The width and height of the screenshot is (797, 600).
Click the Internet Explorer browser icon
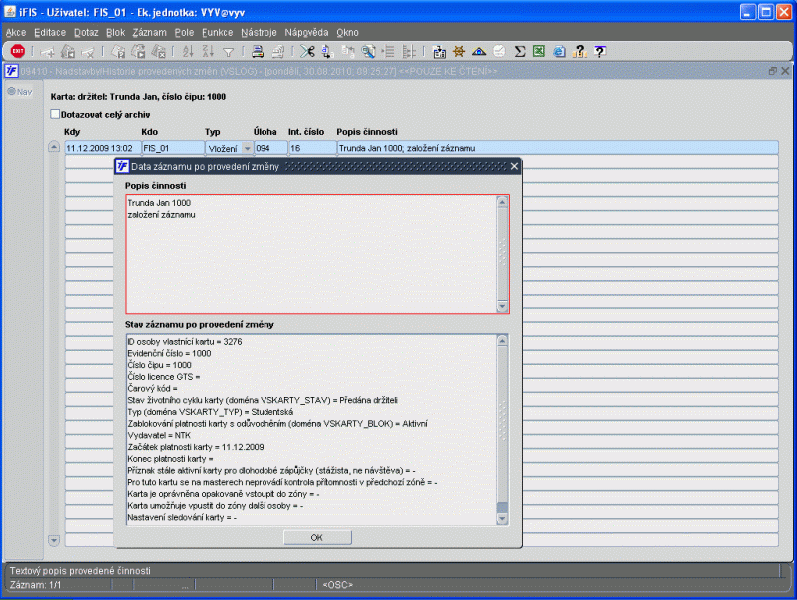click(559, 51)
